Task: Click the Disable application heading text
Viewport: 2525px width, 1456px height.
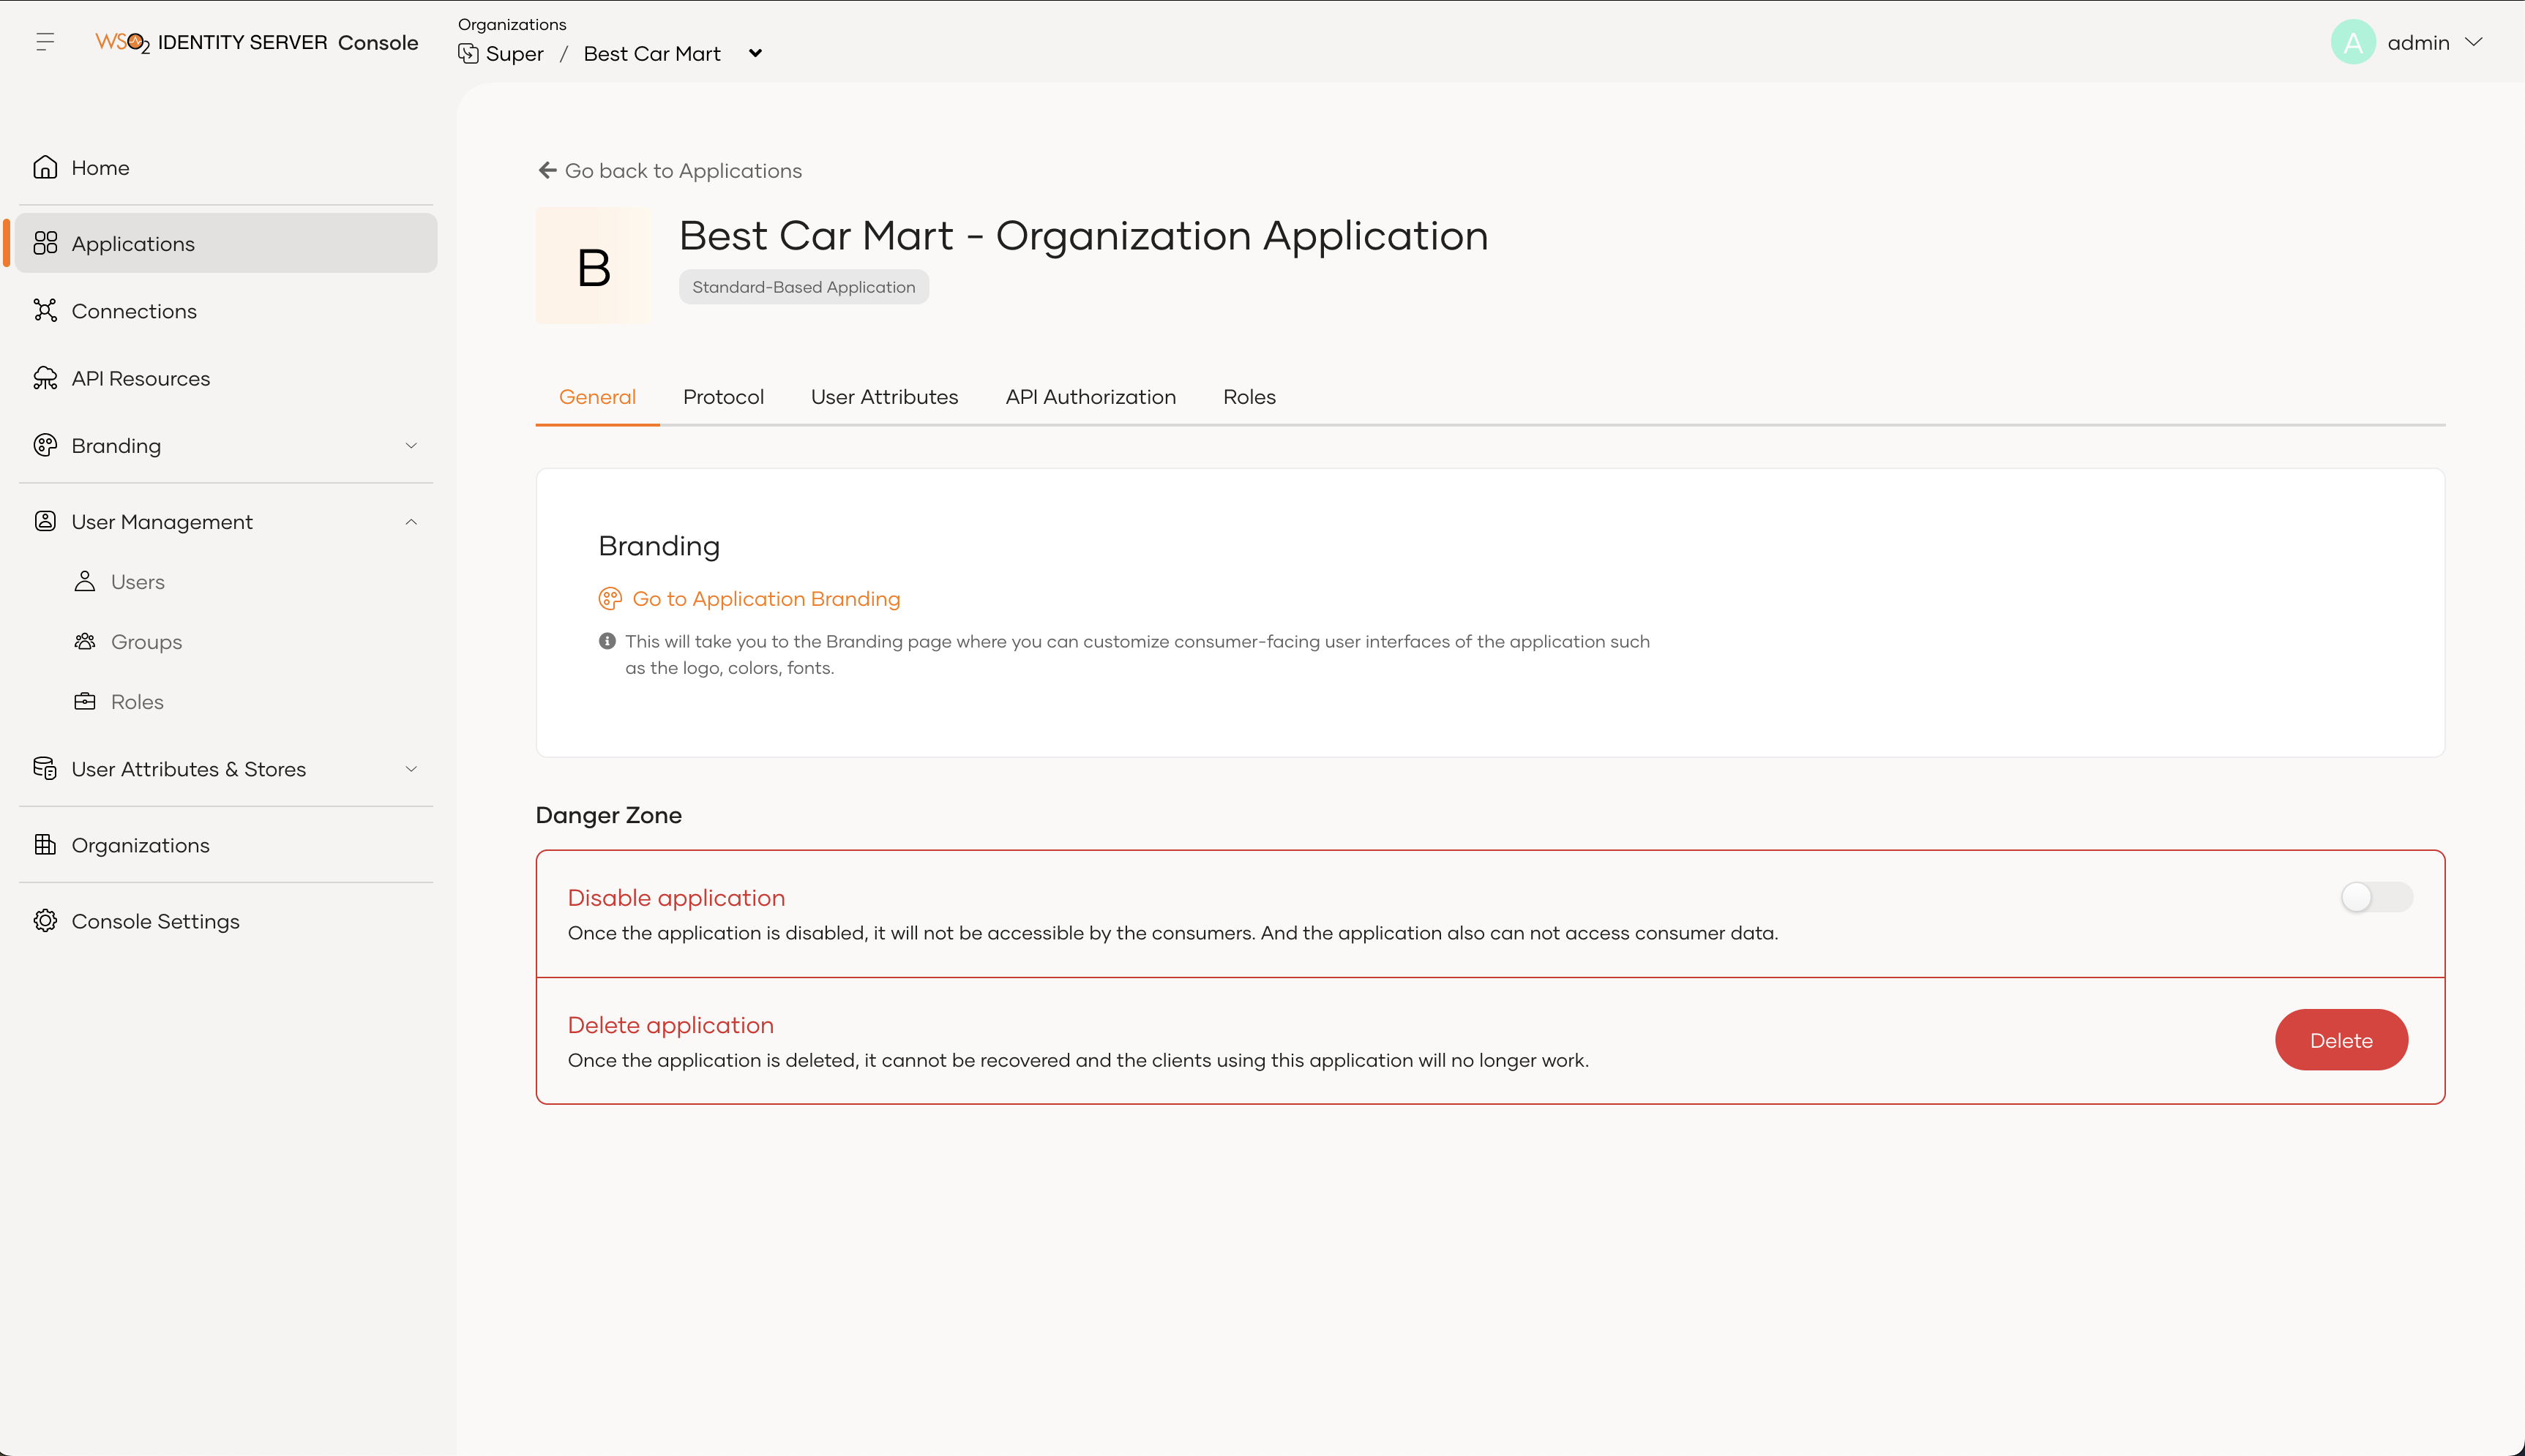Action: 676,897
